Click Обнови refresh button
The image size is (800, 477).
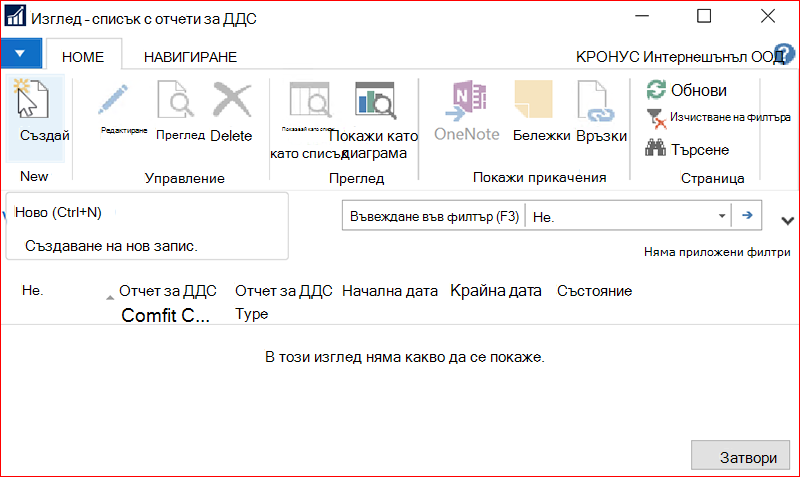(687, 90)
